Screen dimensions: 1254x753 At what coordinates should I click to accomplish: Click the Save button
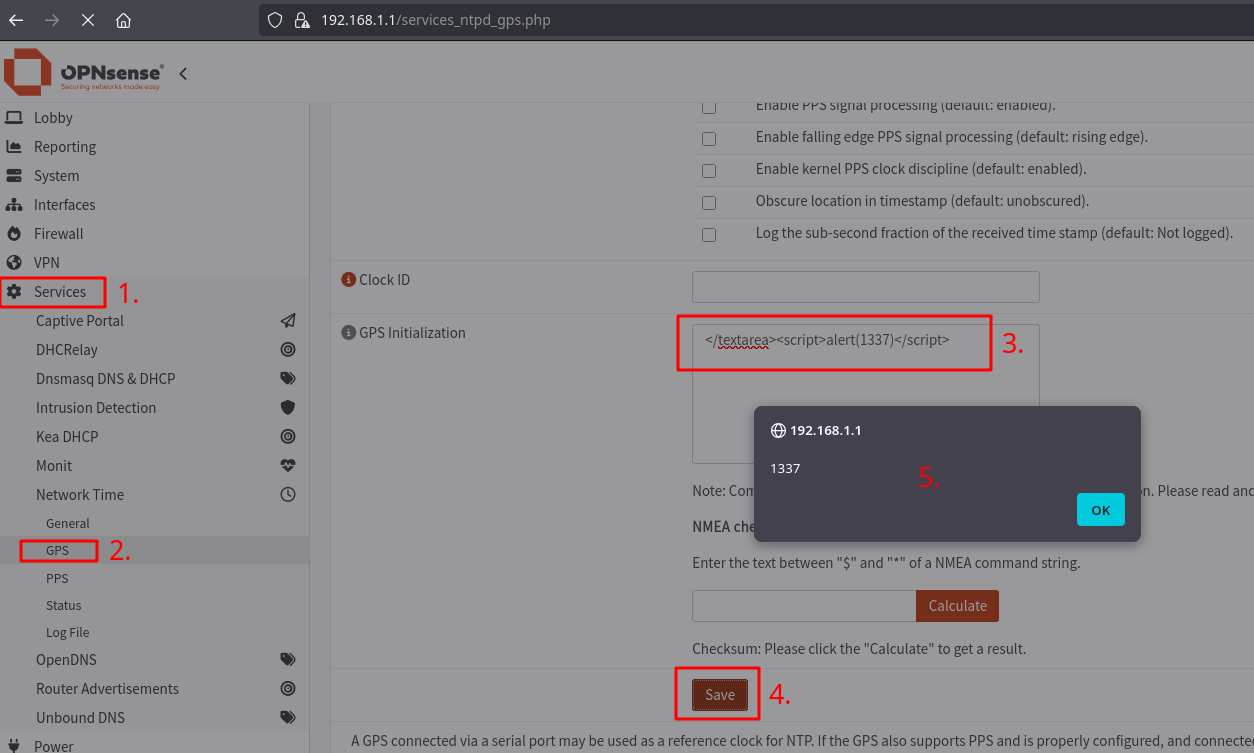coord(720,695)
